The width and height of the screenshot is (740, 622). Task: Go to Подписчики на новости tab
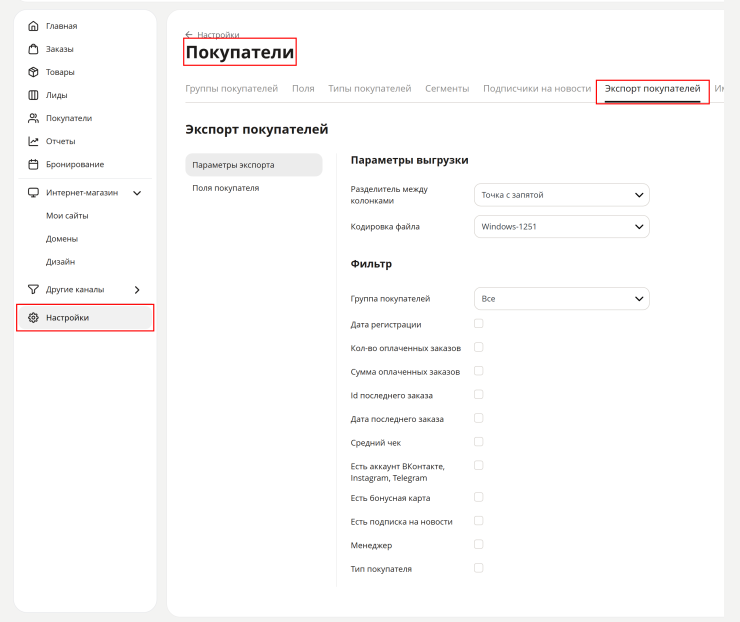[x=537, y=89]
